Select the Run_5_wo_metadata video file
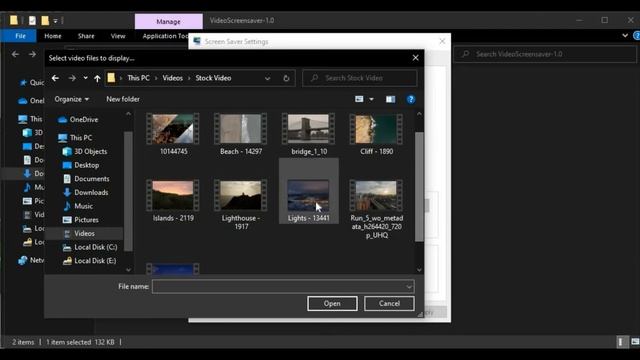Viewport: 640px width, 360px height. pos(376,209)
